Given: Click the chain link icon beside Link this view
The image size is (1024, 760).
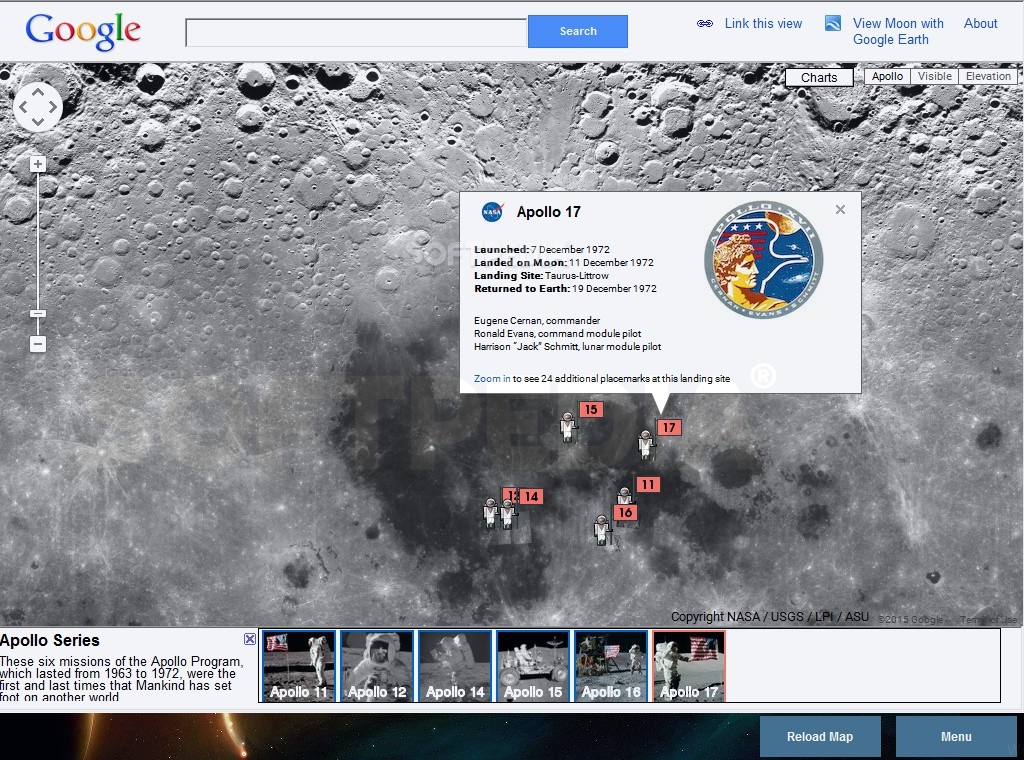Looking at the screenshot, I should pos(705,24).
